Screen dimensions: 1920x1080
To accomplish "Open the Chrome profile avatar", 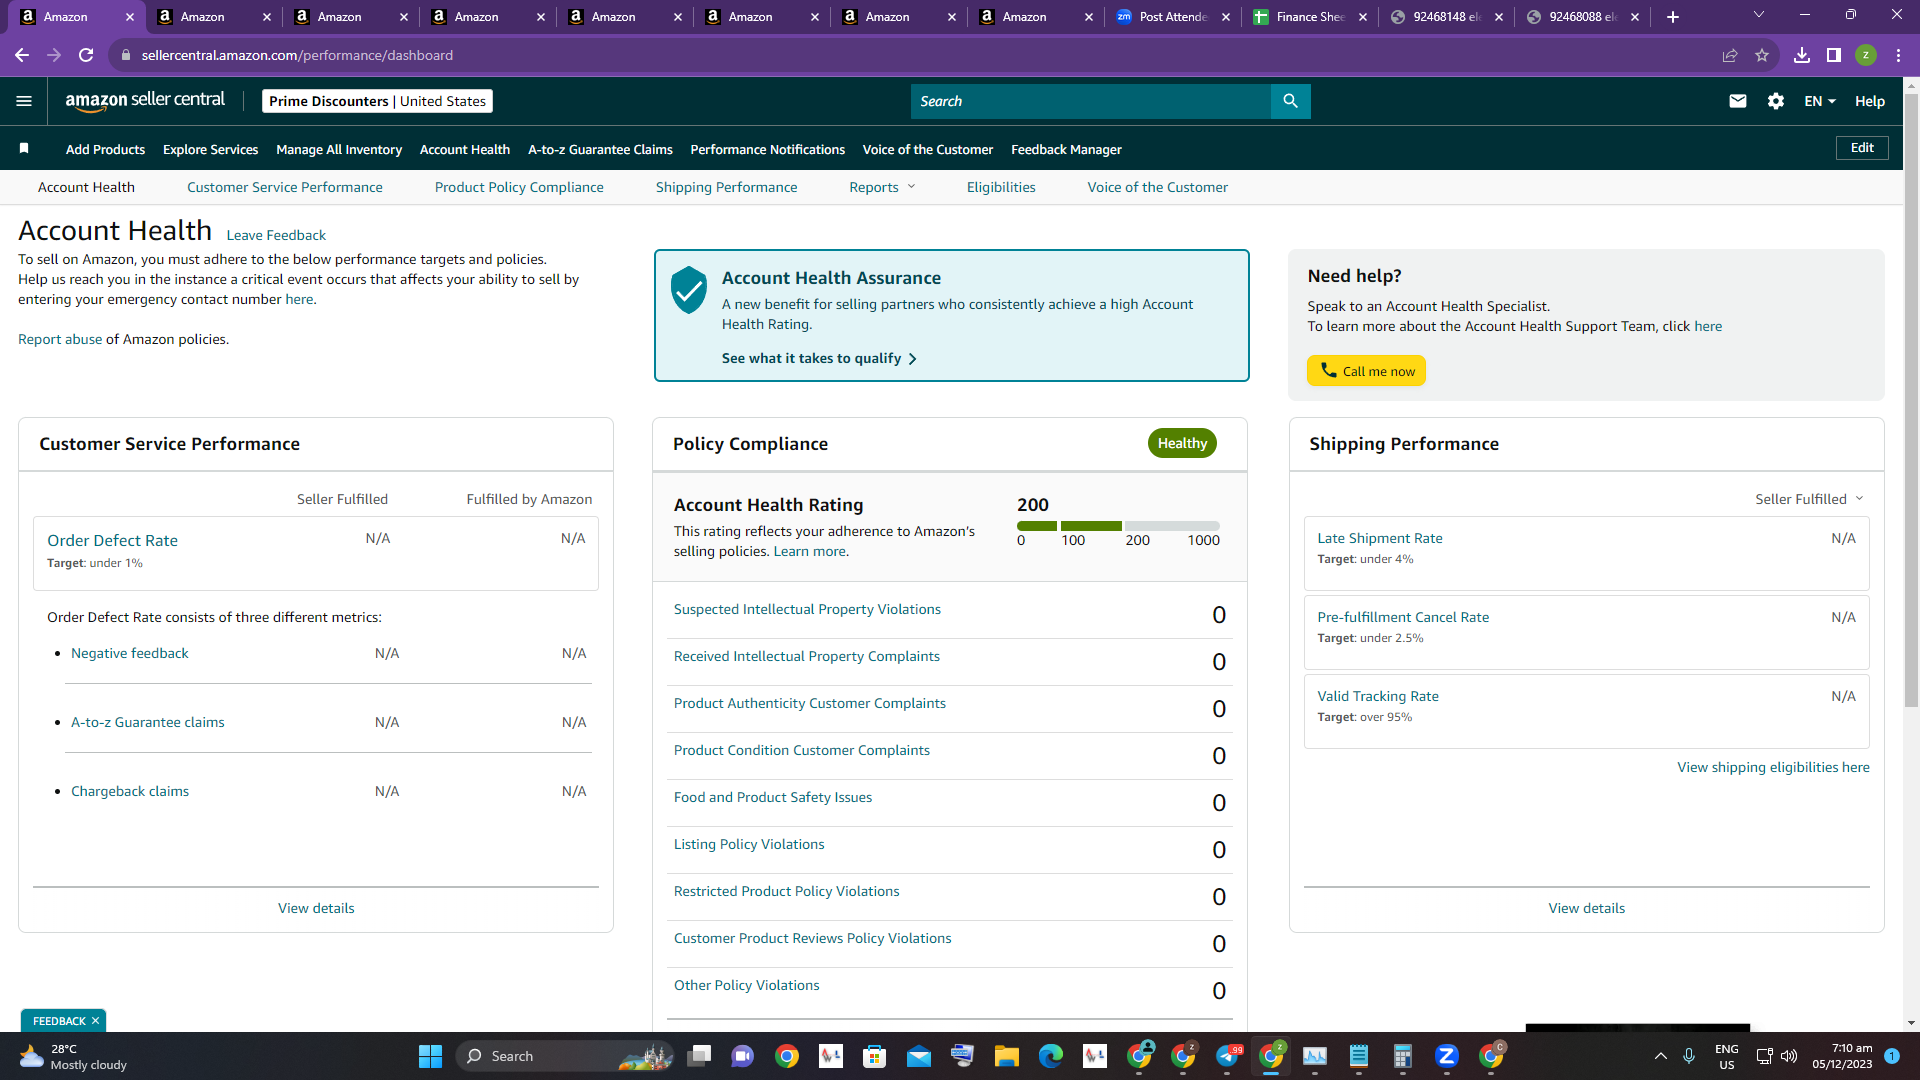I will (x=1866, y=55).
